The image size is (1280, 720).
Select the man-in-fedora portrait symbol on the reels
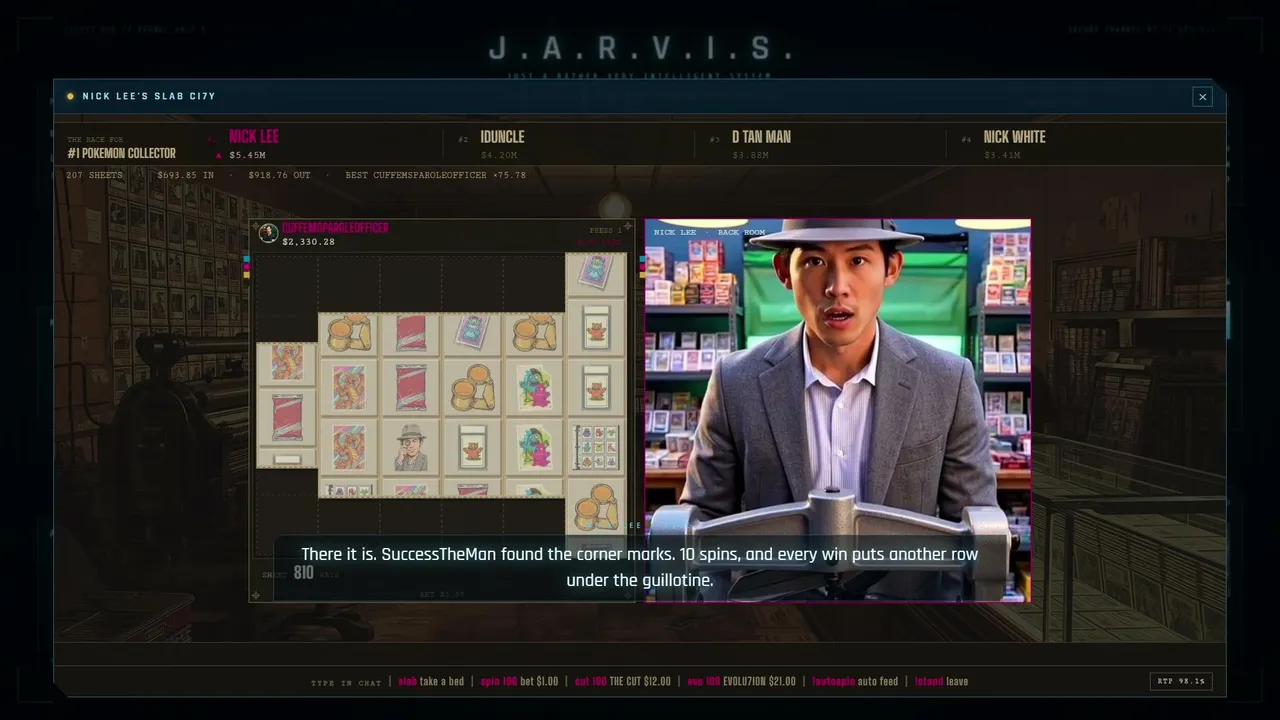click(x=411, y=447)
